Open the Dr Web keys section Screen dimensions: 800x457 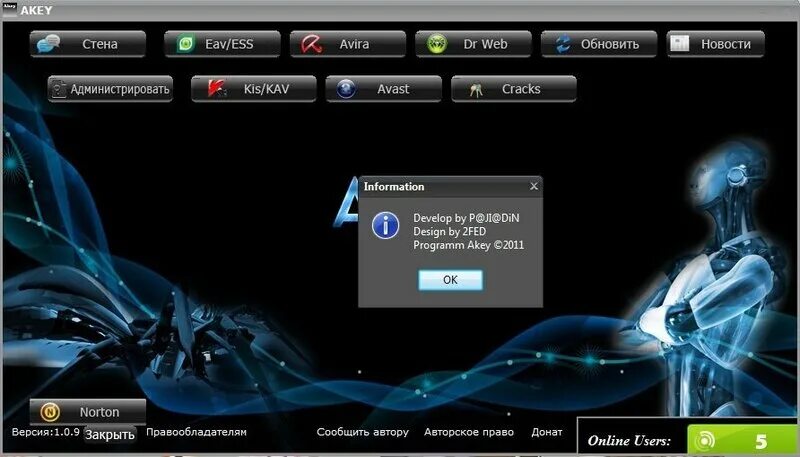473,44
